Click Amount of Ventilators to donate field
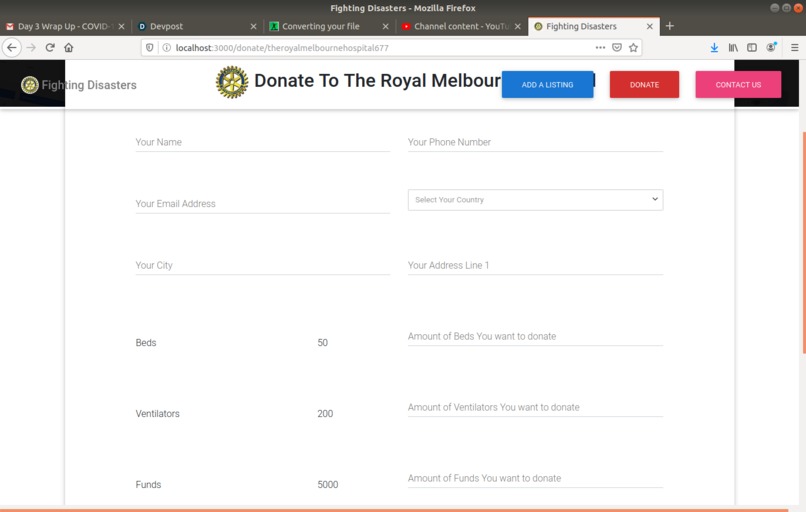The image size is (806, 512). tap(535, 407)
